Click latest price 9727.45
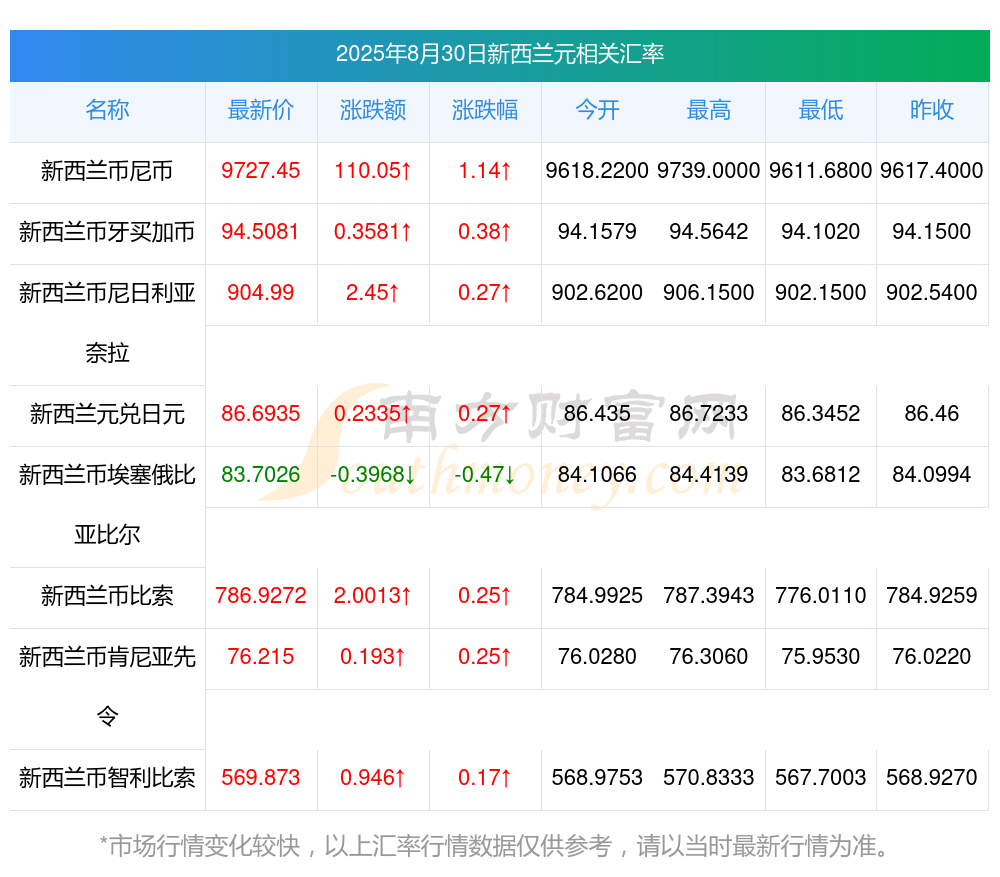Viewport: 1000px width, 877px height. (x=260, y=171)
